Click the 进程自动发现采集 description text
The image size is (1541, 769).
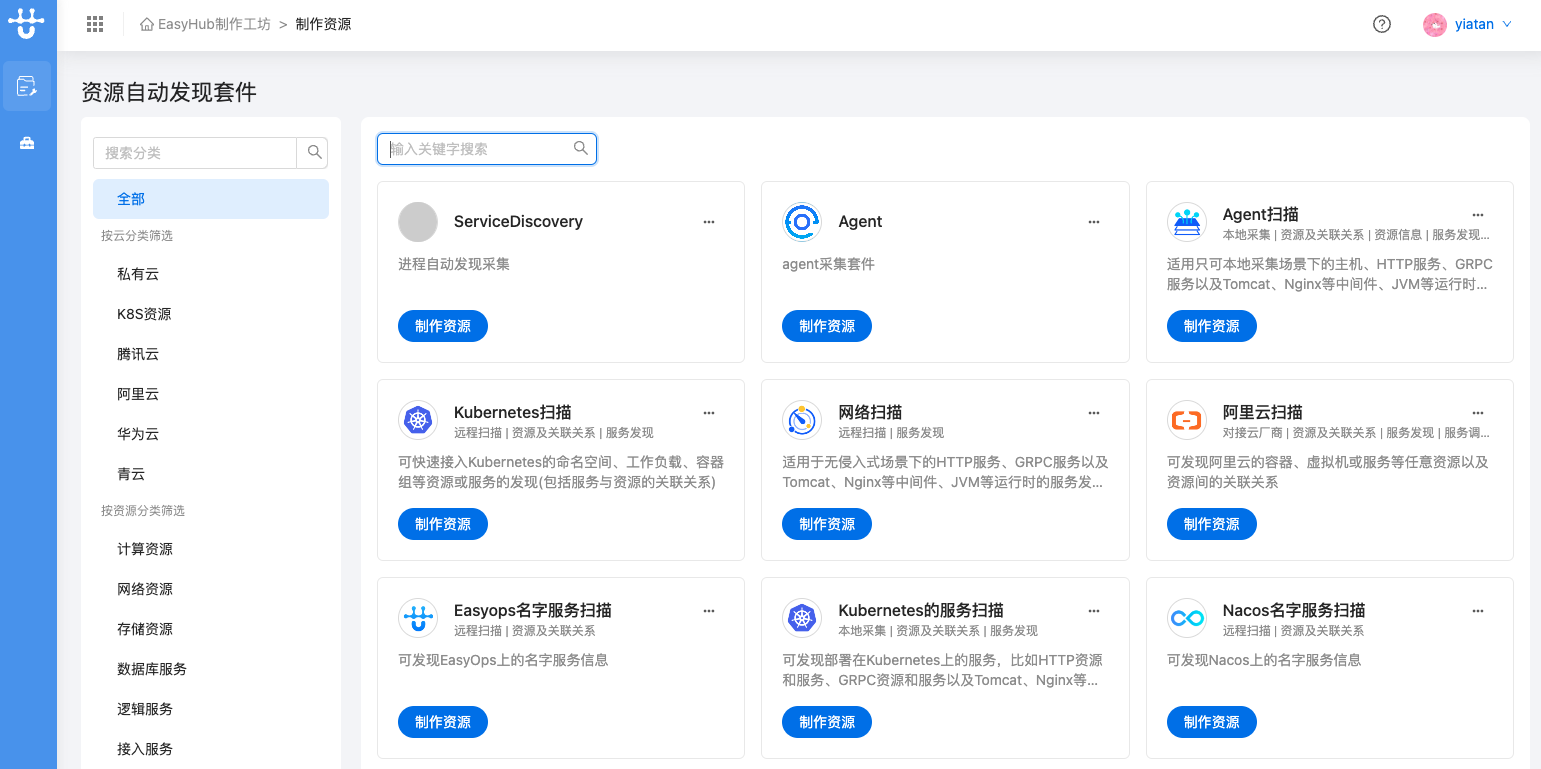click(454, 264)
